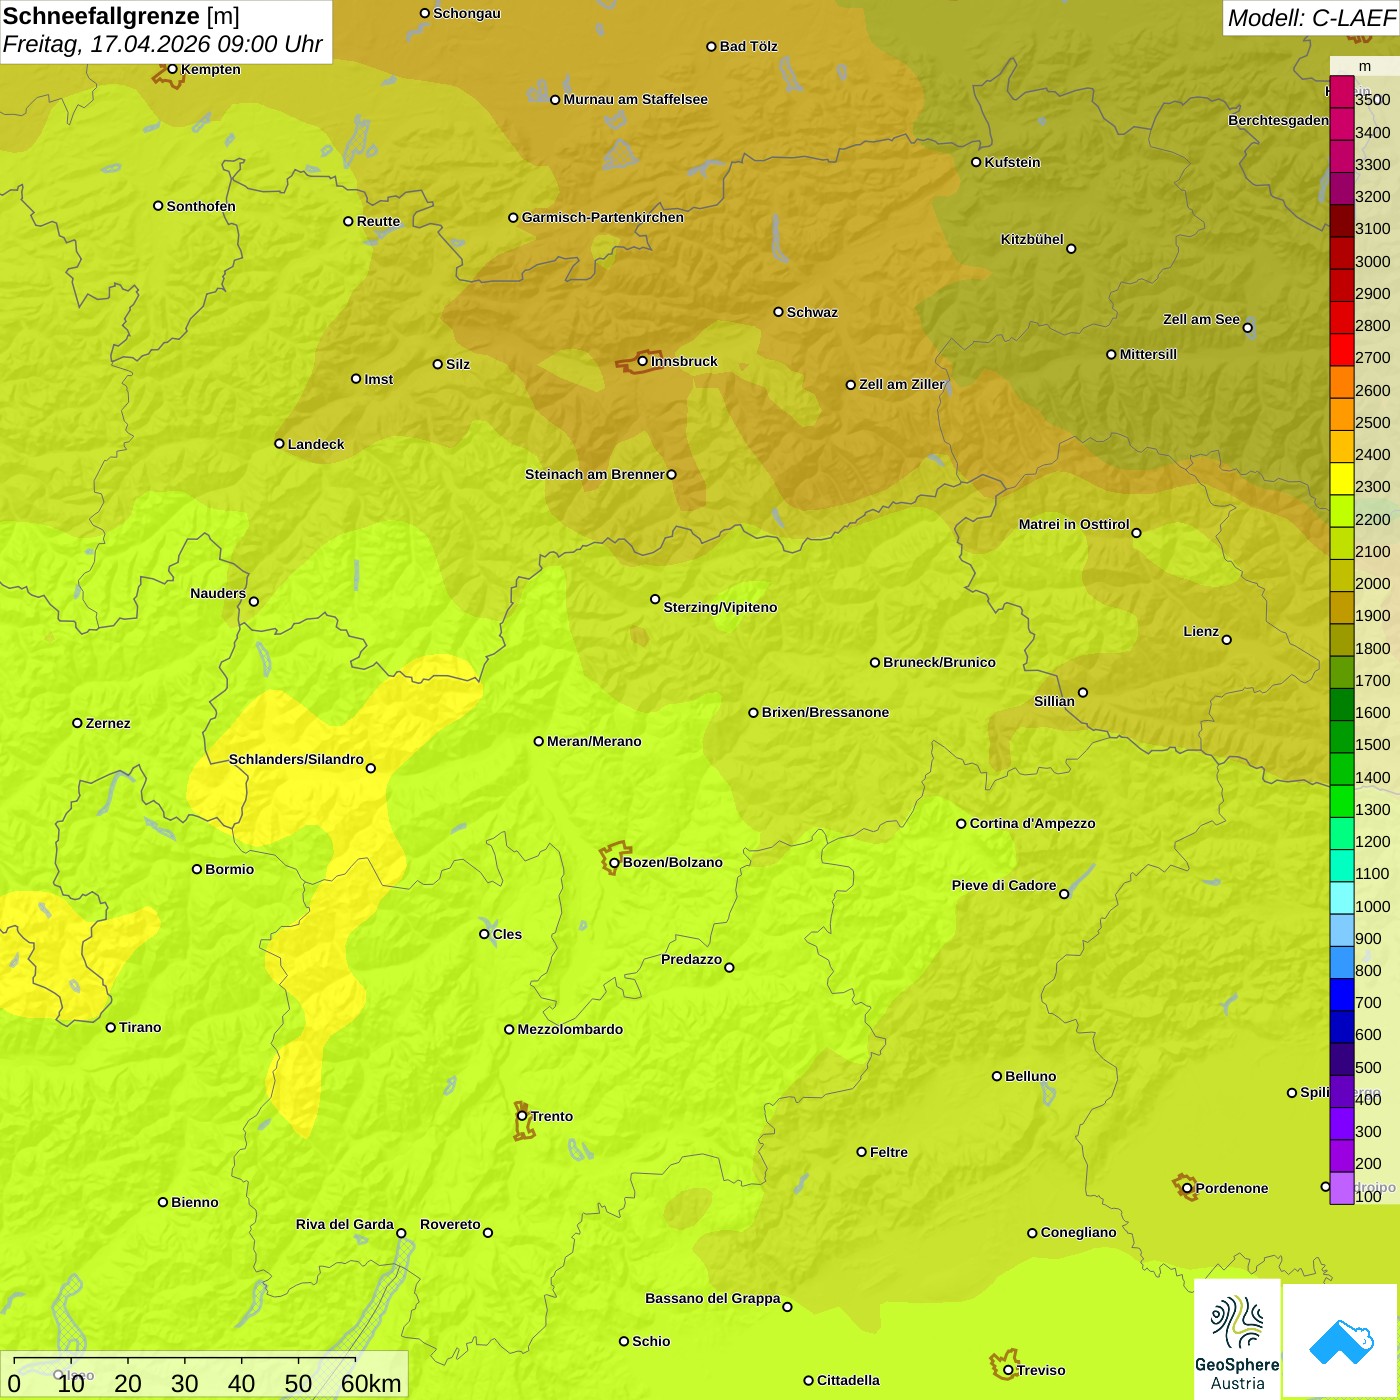Viewport: 1400px width, 1400px height.
Task: Select the Innsbruck city marker
Action: [x=643, y=361]
